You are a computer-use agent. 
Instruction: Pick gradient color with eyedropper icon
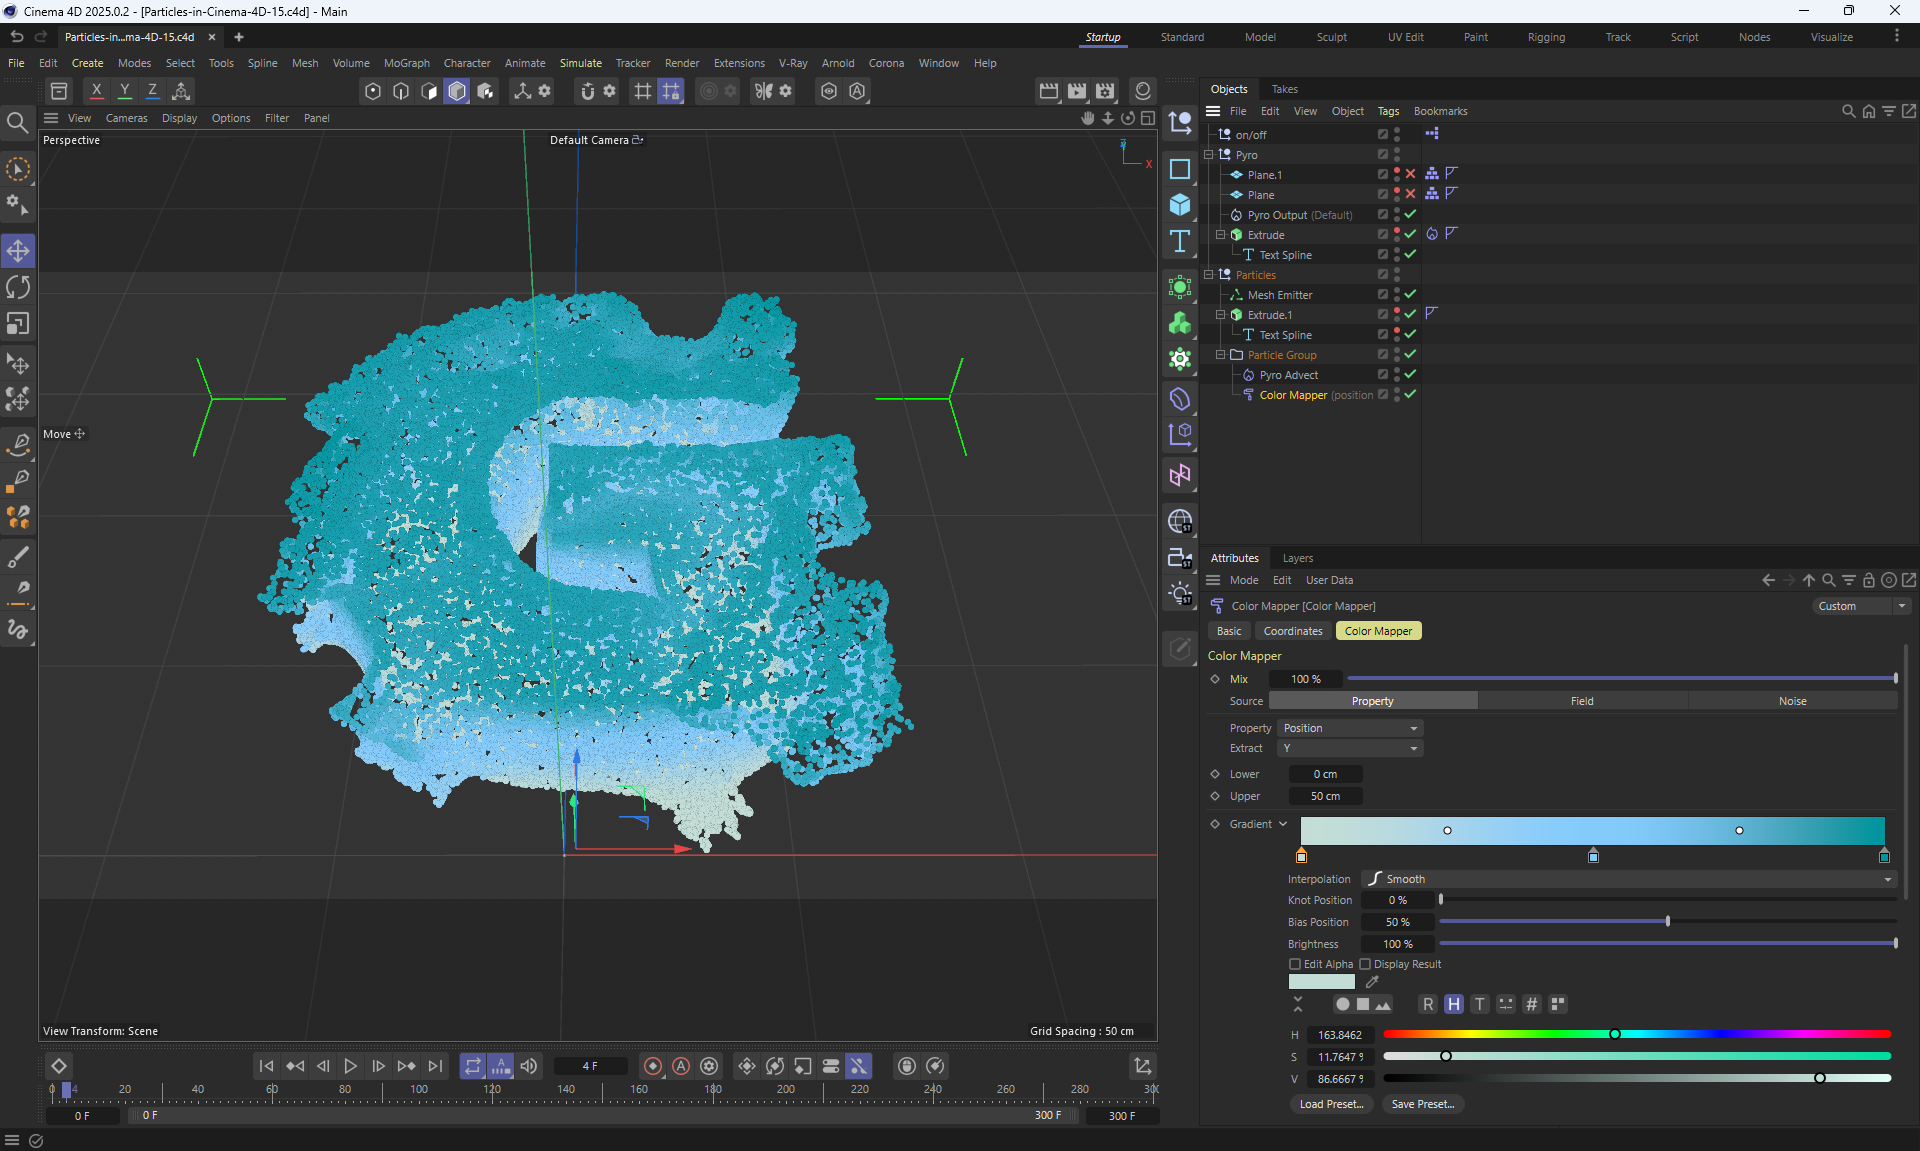[x=1372, y=982]
